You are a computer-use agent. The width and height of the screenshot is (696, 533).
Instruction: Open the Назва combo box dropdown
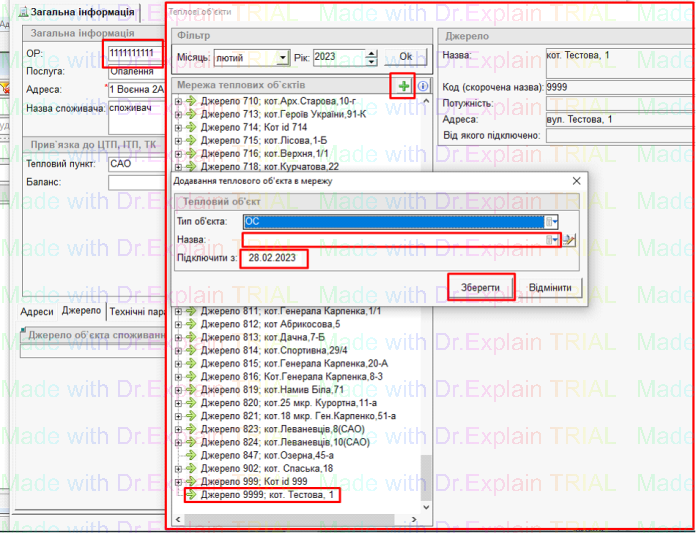coord(553,240)
